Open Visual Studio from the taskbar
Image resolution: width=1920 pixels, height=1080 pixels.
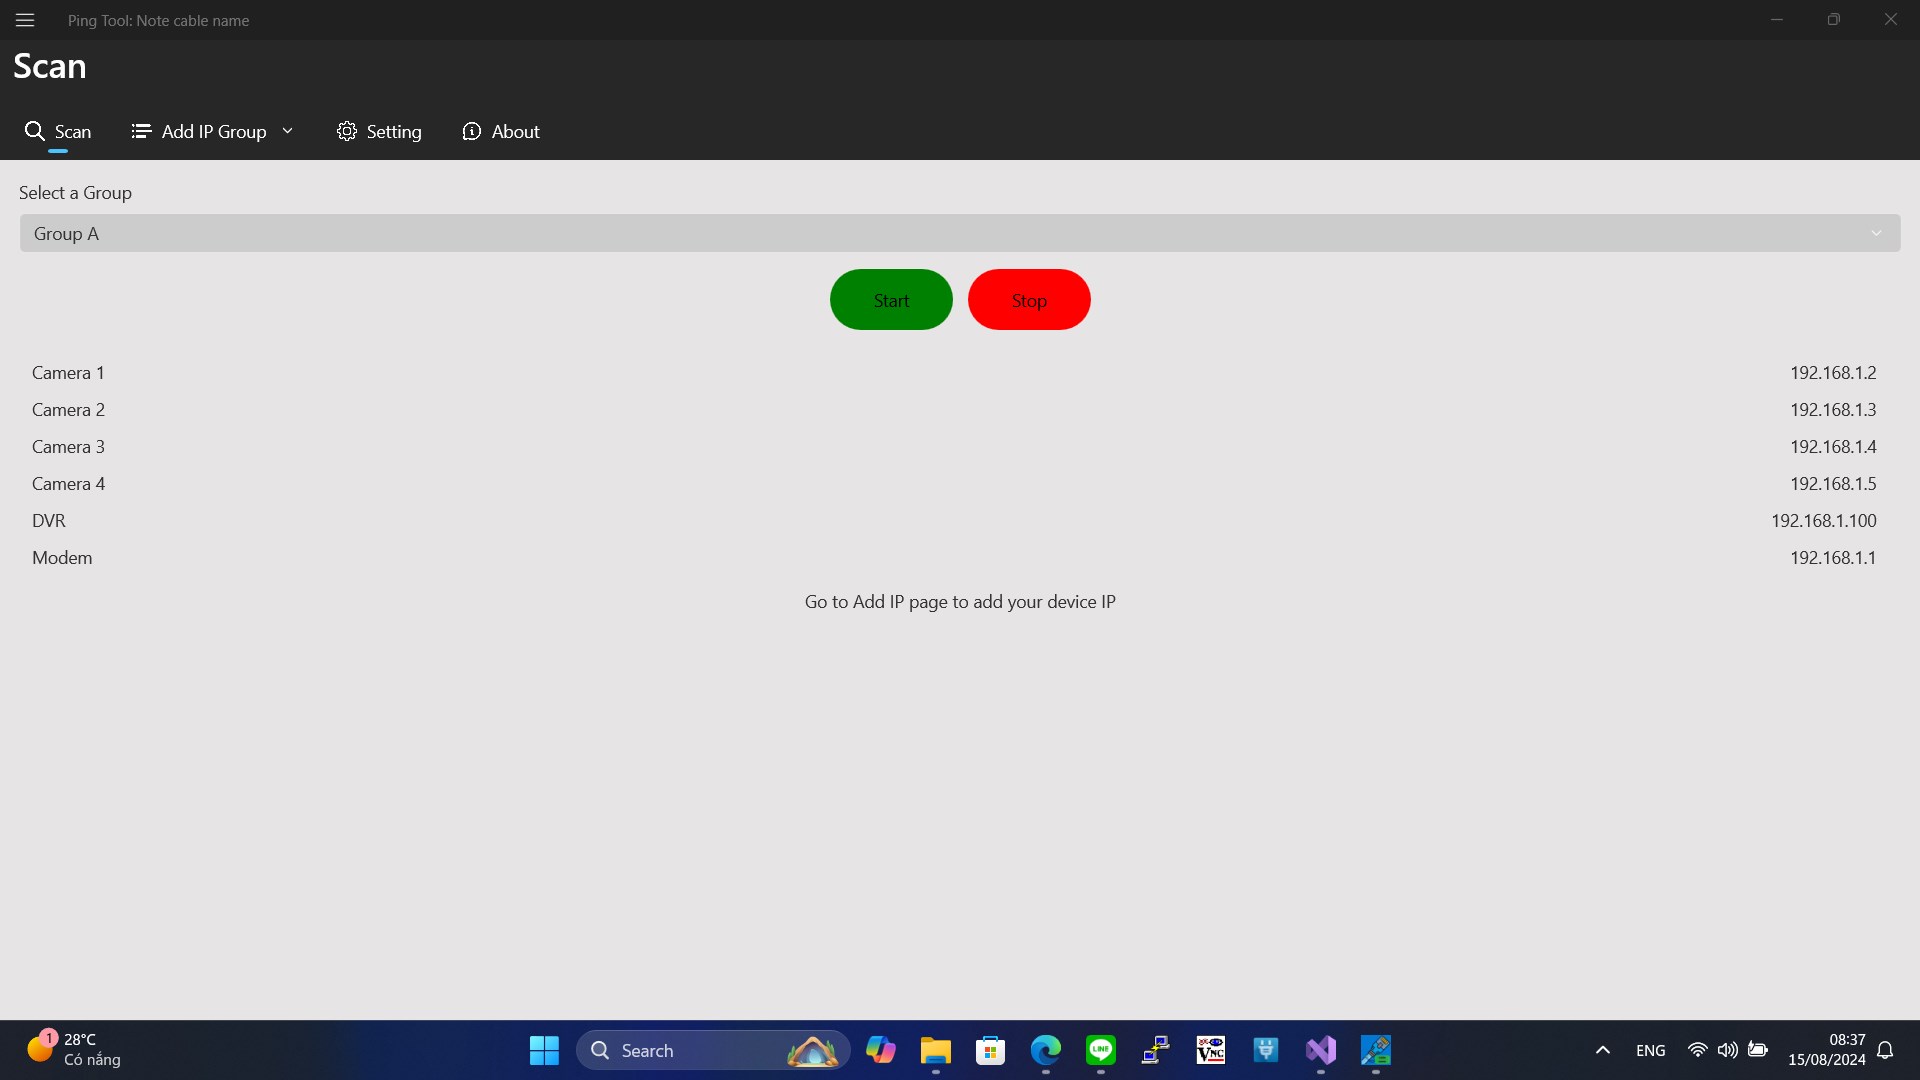[x=1320, y=1050]
